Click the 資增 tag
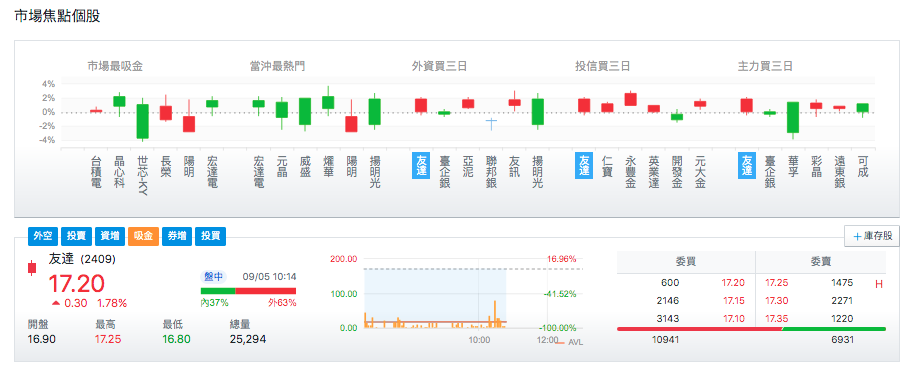Screen dimensions: 916x371 110,236
